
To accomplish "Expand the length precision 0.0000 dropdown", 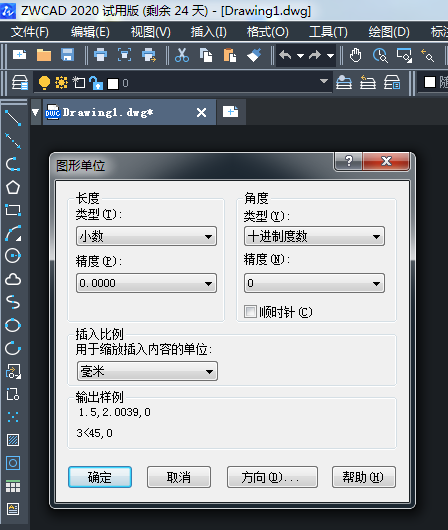I will [x=146, y=283].
